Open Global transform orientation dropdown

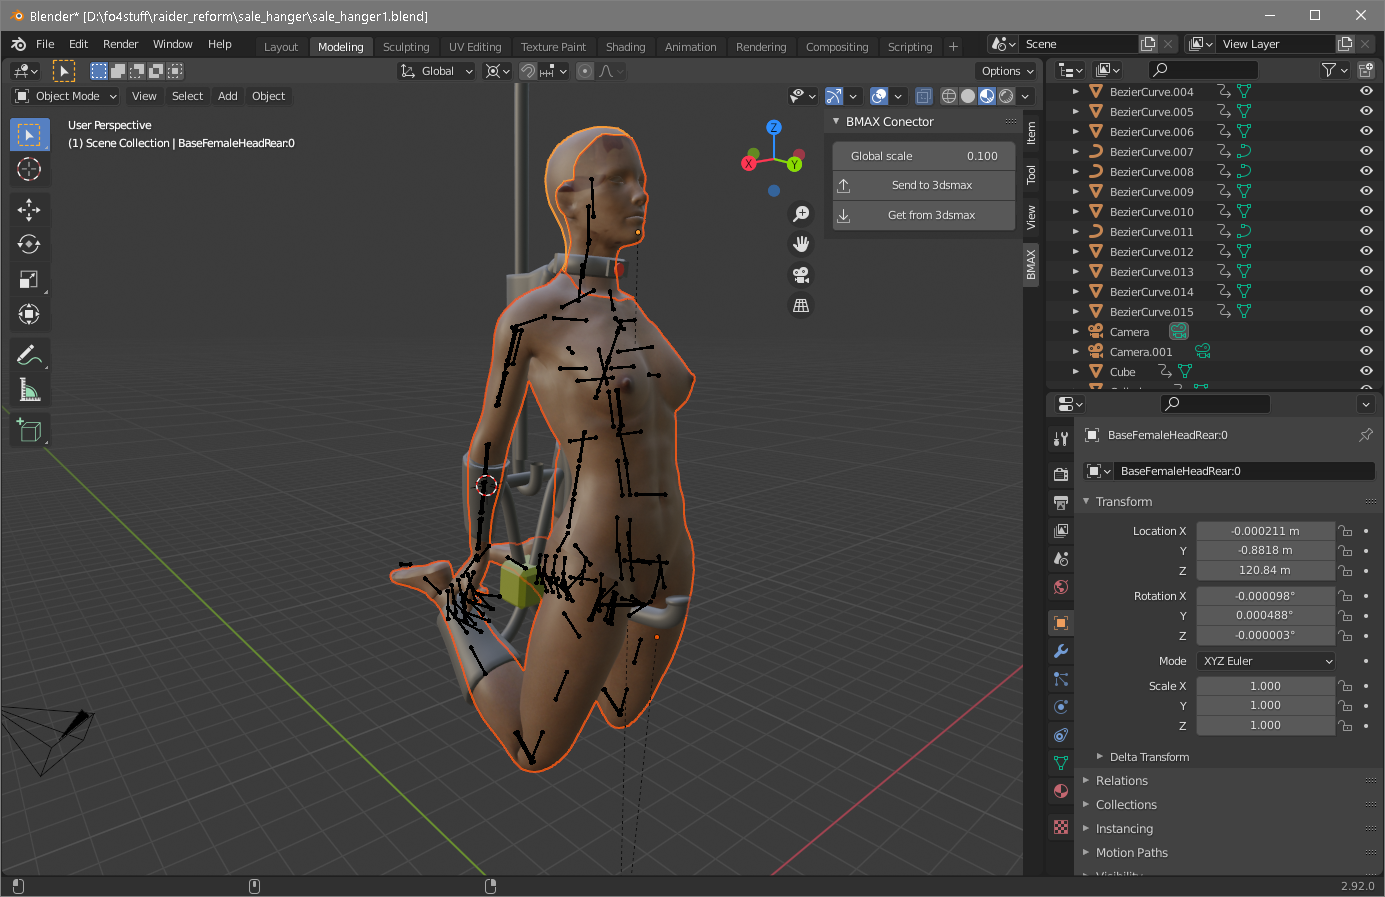tap(436, 71)
